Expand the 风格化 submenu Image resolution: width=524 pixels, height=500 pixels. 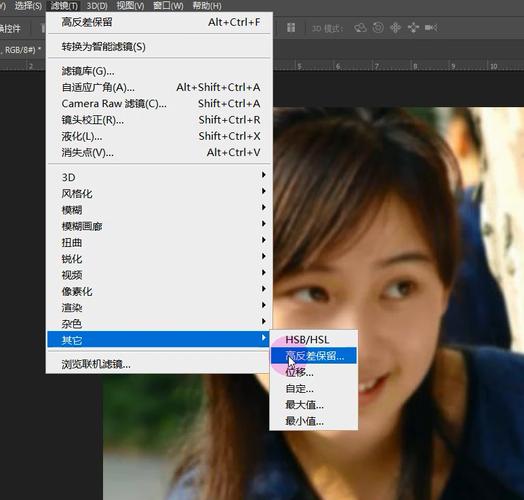coord(159,193)
